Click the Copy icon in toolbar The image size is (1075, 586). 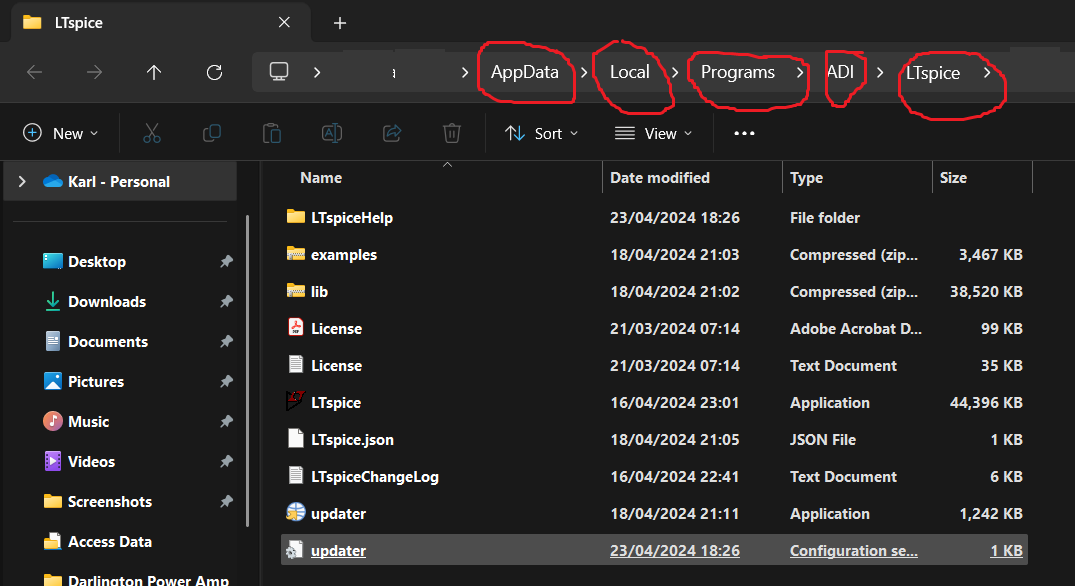tap(212, 133)
